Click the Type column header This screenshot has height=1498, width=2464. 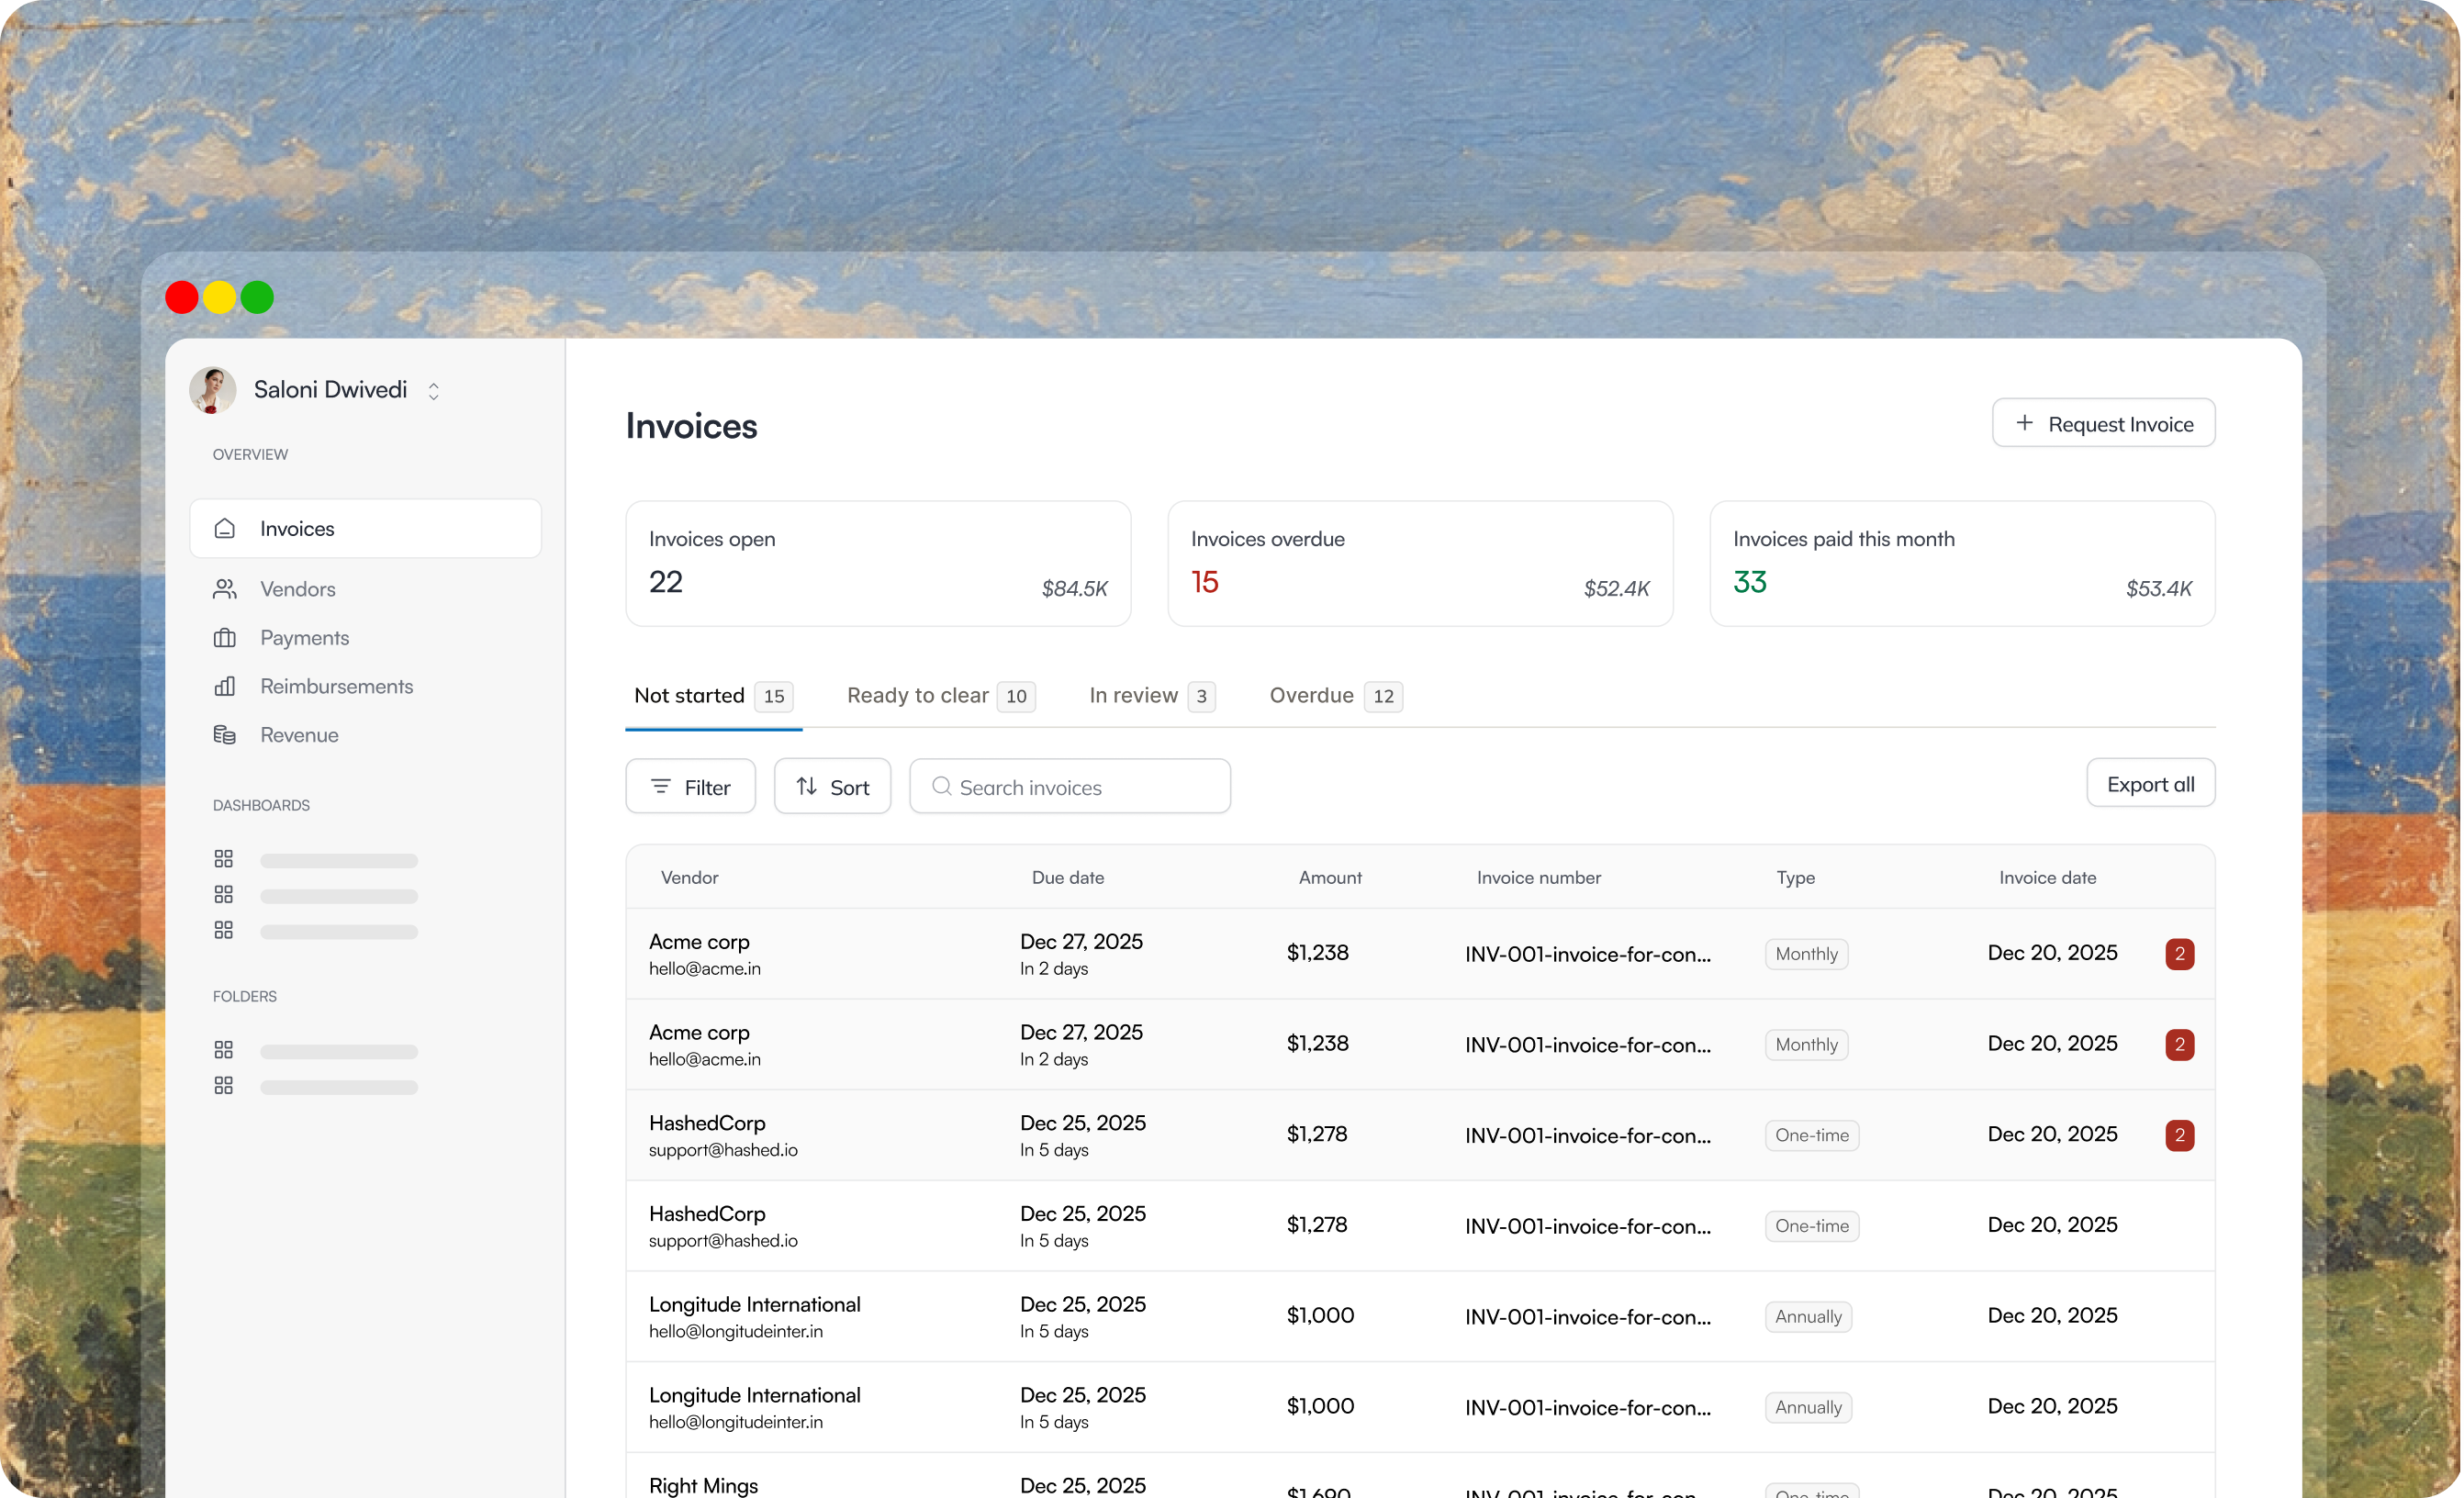1795,877
